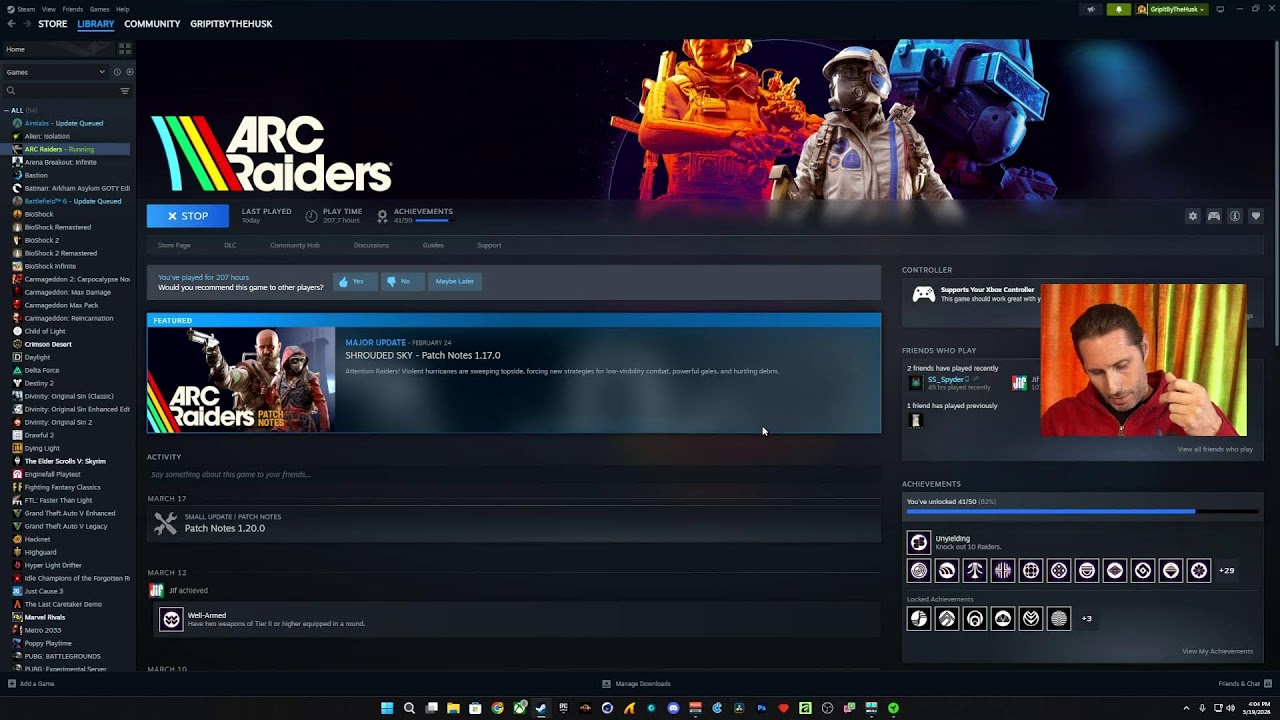Image resolution: width=1280 pixels, height=720 pixels.
Task: Open the Discussions link
Action: pyautogui.click(x=371, y=245)
